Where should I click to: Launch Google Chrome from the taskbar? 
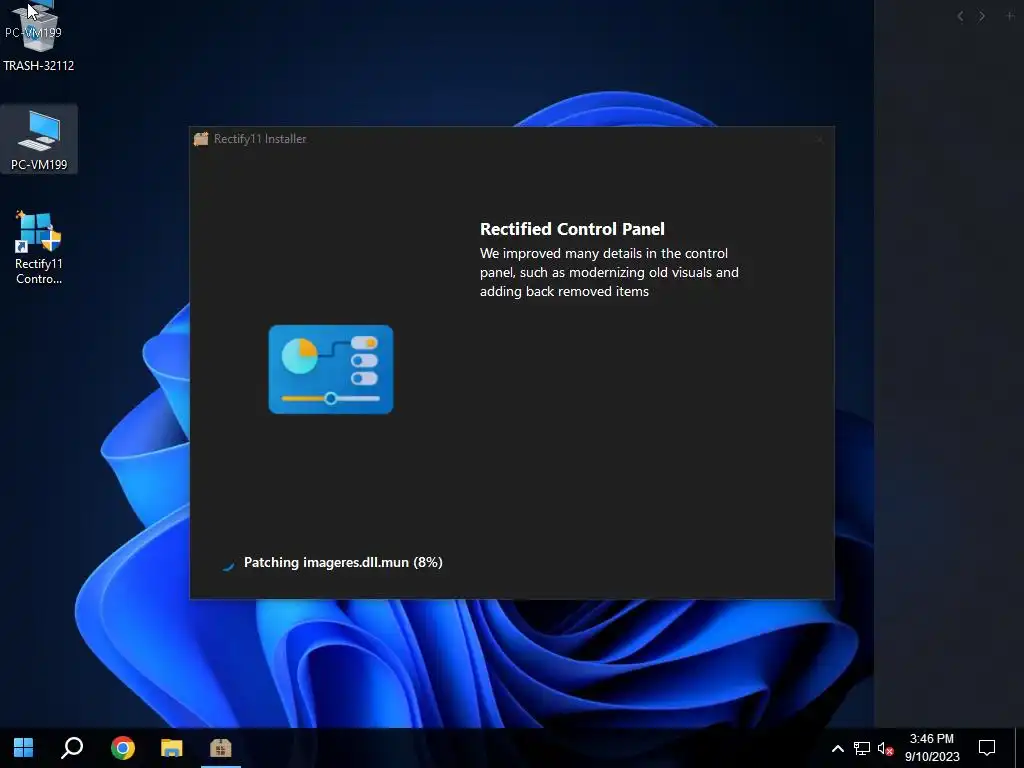(123, 748)
